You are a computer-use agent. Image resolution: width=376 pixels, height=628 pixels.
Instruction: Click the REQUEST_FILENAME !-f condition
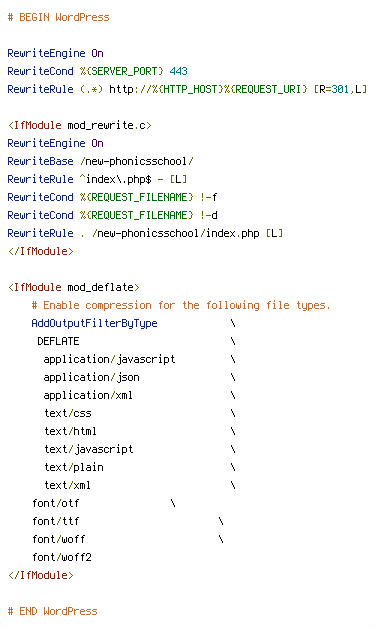coord(149,197)
